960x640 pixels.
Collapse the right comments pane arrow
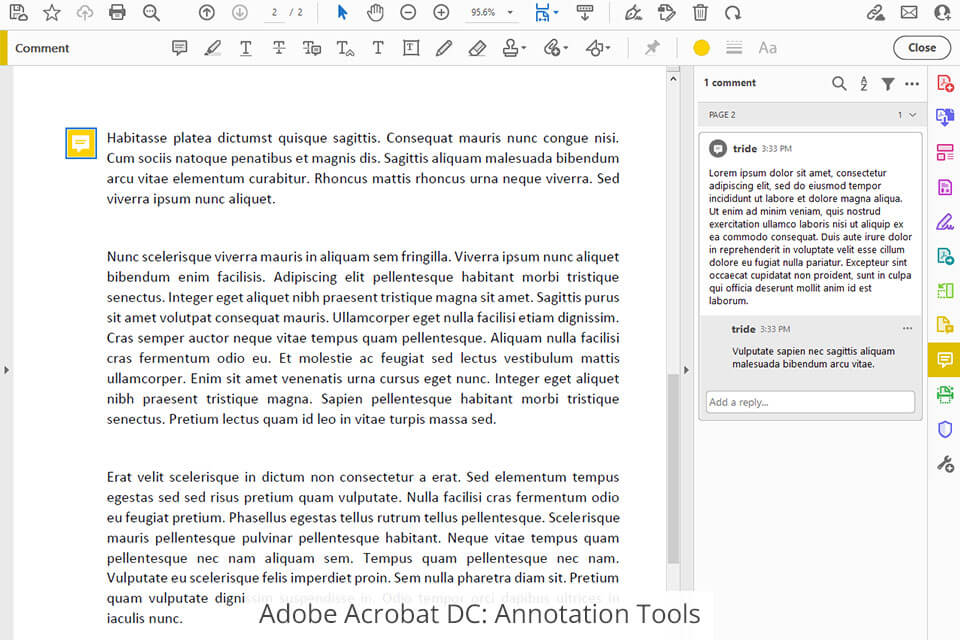686,370
